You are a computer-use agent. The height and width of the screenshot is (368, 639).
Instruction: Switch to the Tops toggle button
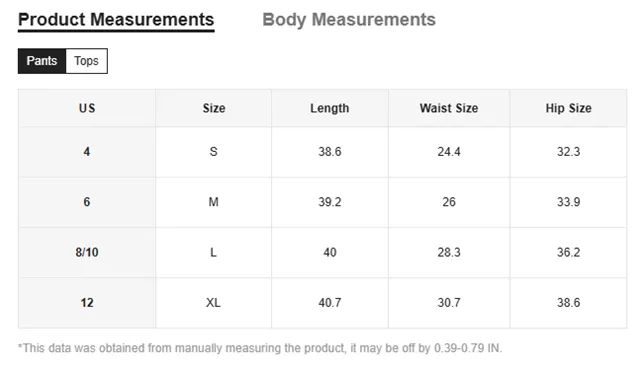coord(86,61)
